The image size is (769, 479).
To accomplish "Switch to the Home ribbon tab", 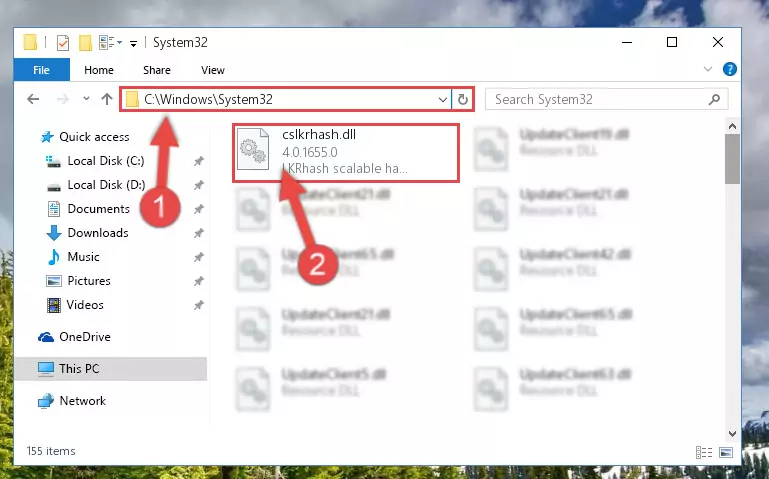I will pyautogui.click(x=99, y=70).
